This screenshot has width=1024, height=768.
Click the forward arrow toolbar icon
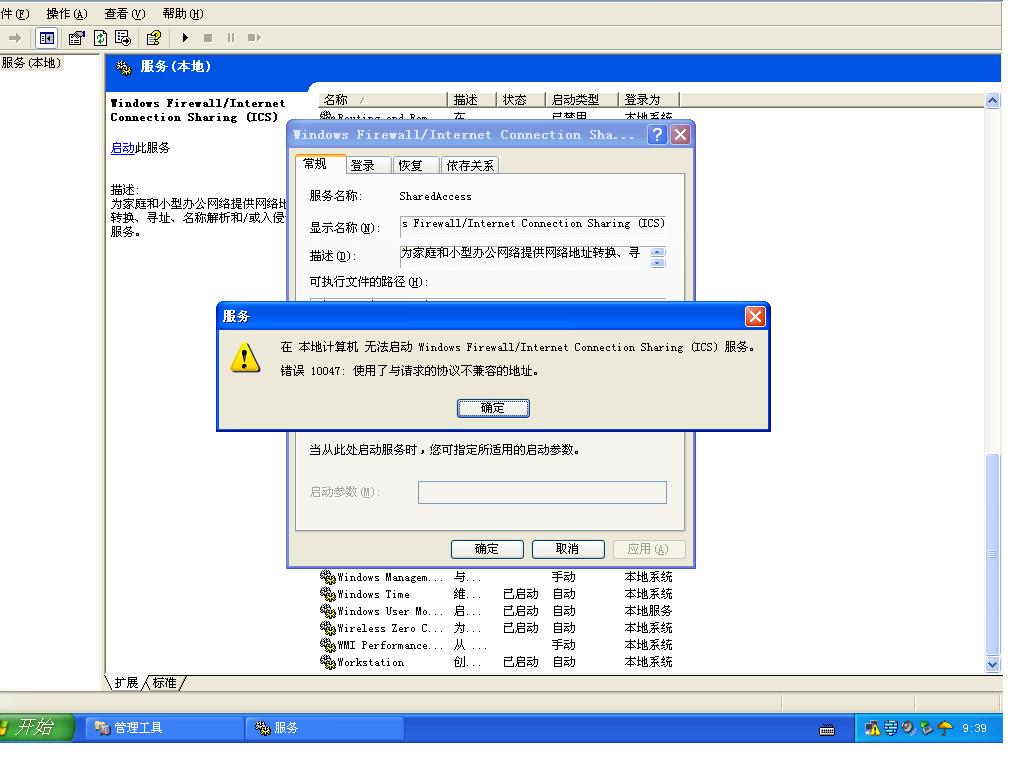[x=14, y=38]
